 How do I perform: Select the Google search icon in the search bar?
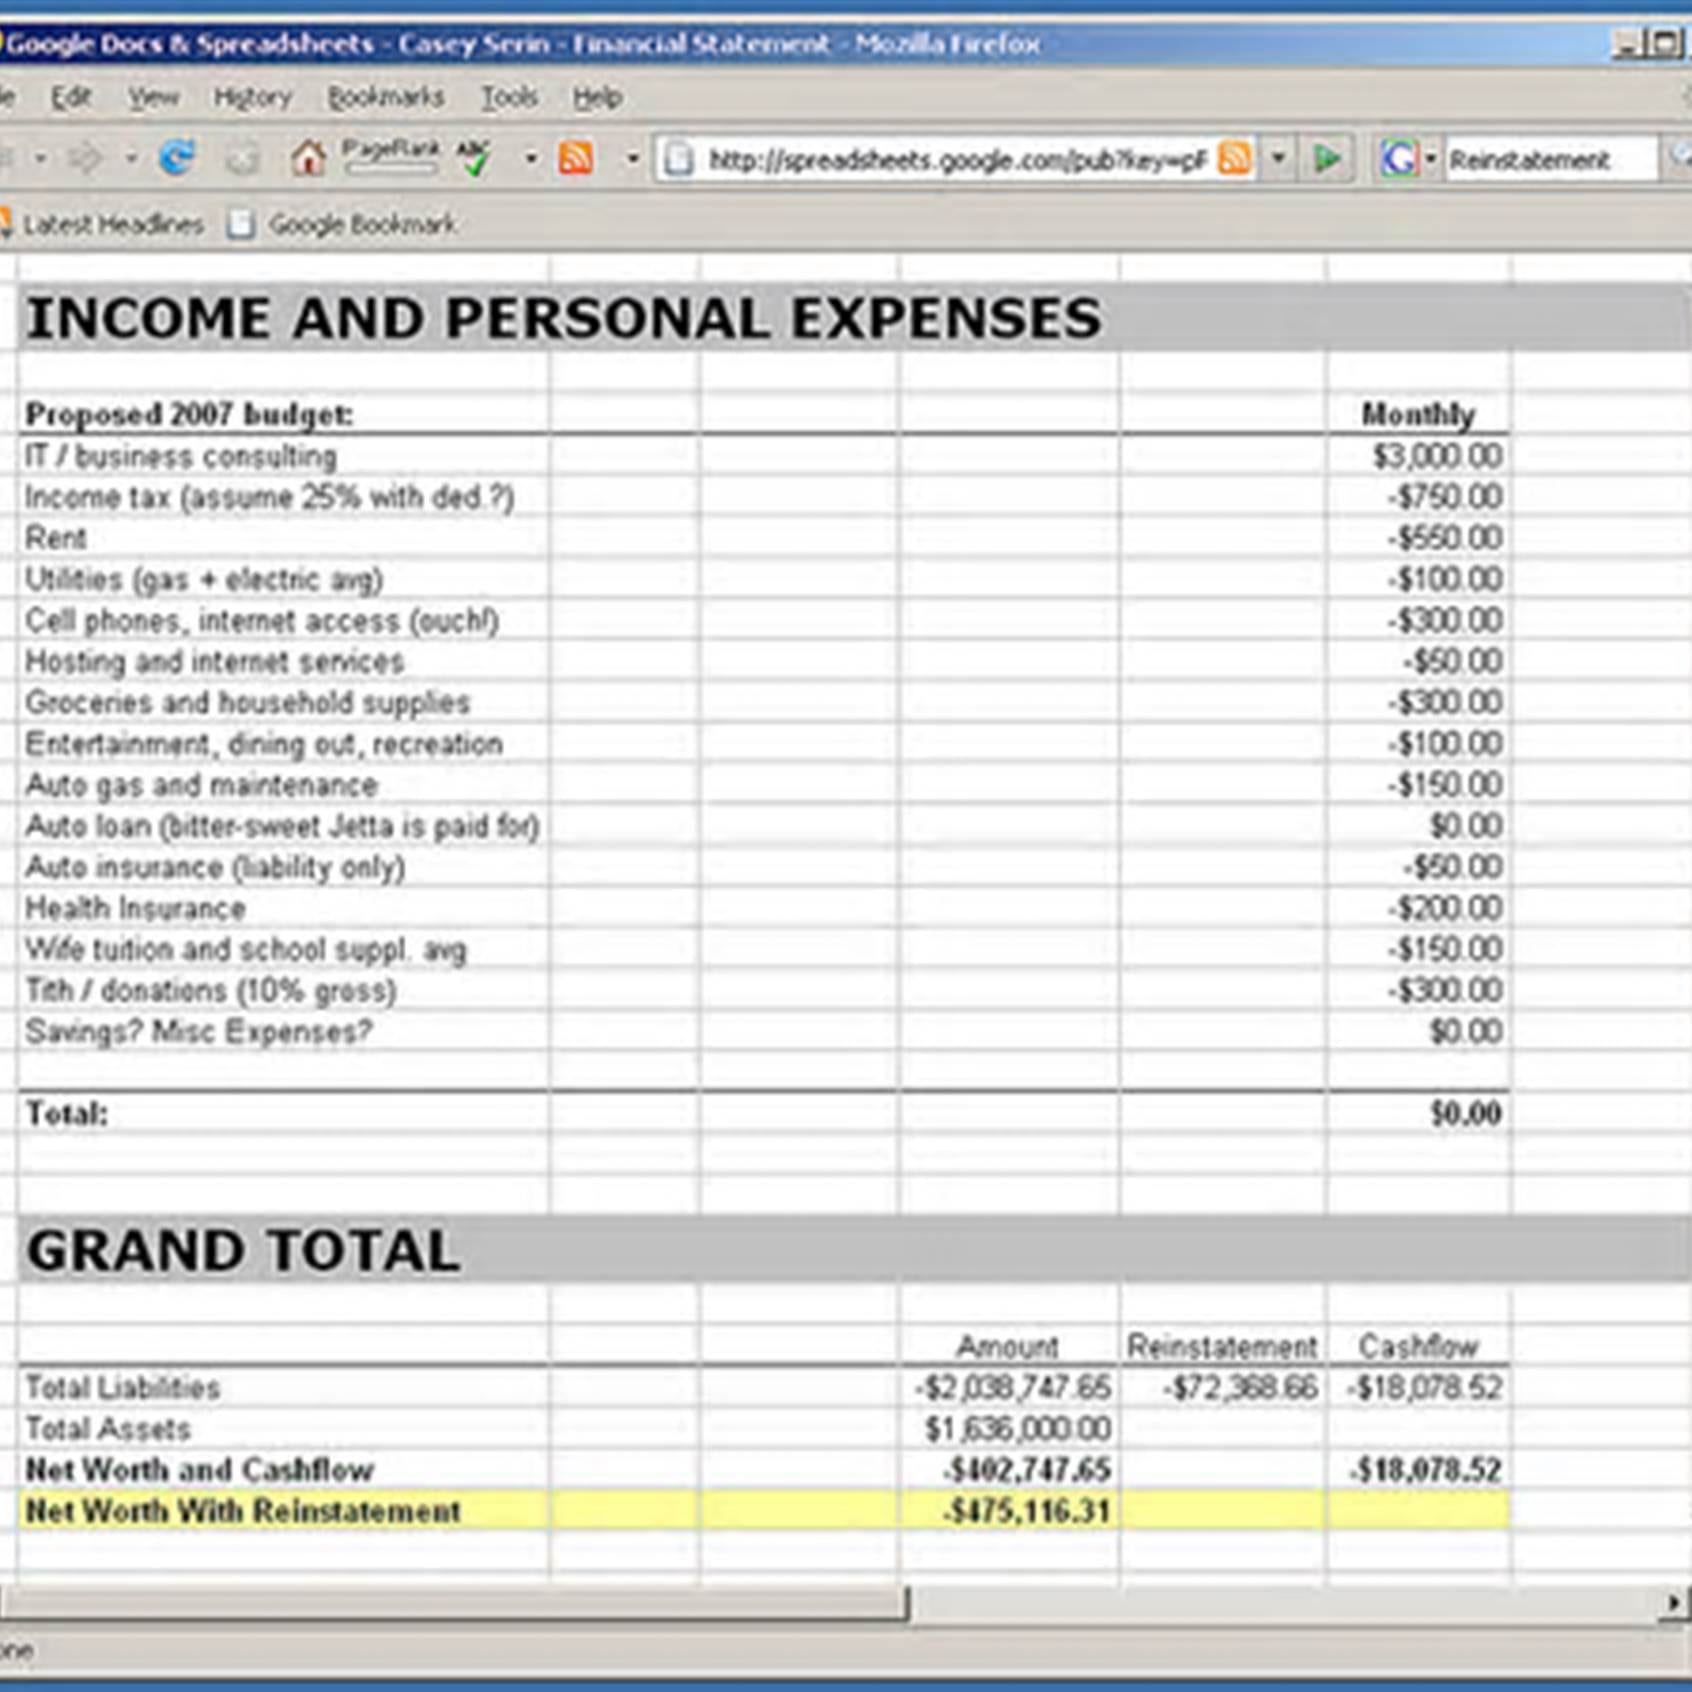click(1399, 158)
